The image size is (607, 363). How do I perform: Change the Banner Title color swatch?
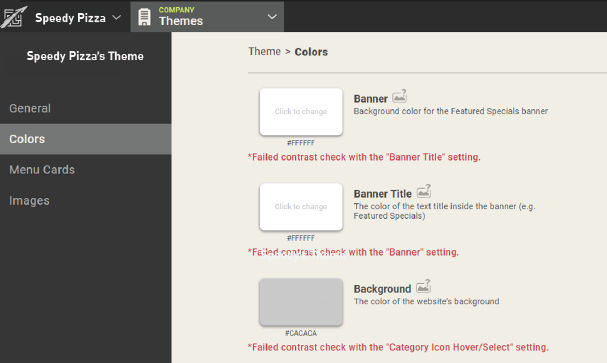(301, 207)
